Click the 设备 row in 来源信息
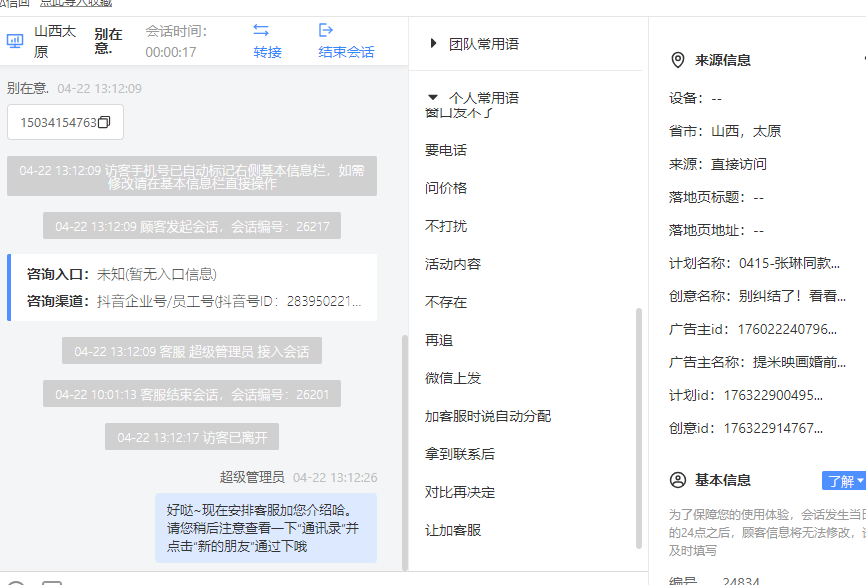Screen dimensions: 866x585 695,99
